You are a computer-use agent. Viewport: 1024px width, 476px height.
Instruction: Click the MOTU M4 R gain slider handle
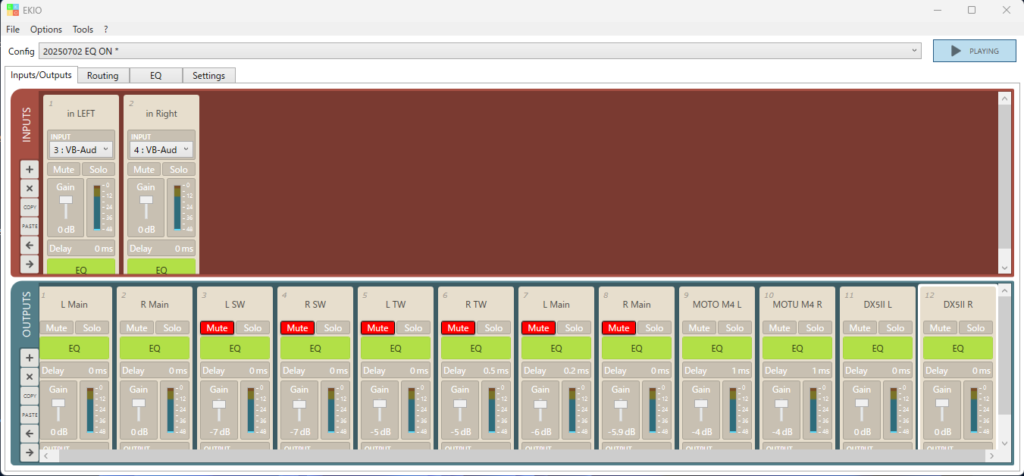point(781,403)
